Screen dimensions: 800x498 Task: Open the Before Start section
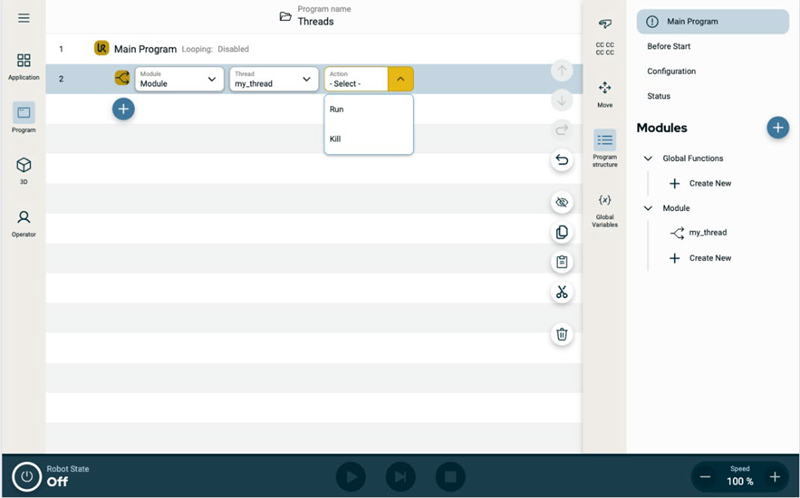(669, 46)
